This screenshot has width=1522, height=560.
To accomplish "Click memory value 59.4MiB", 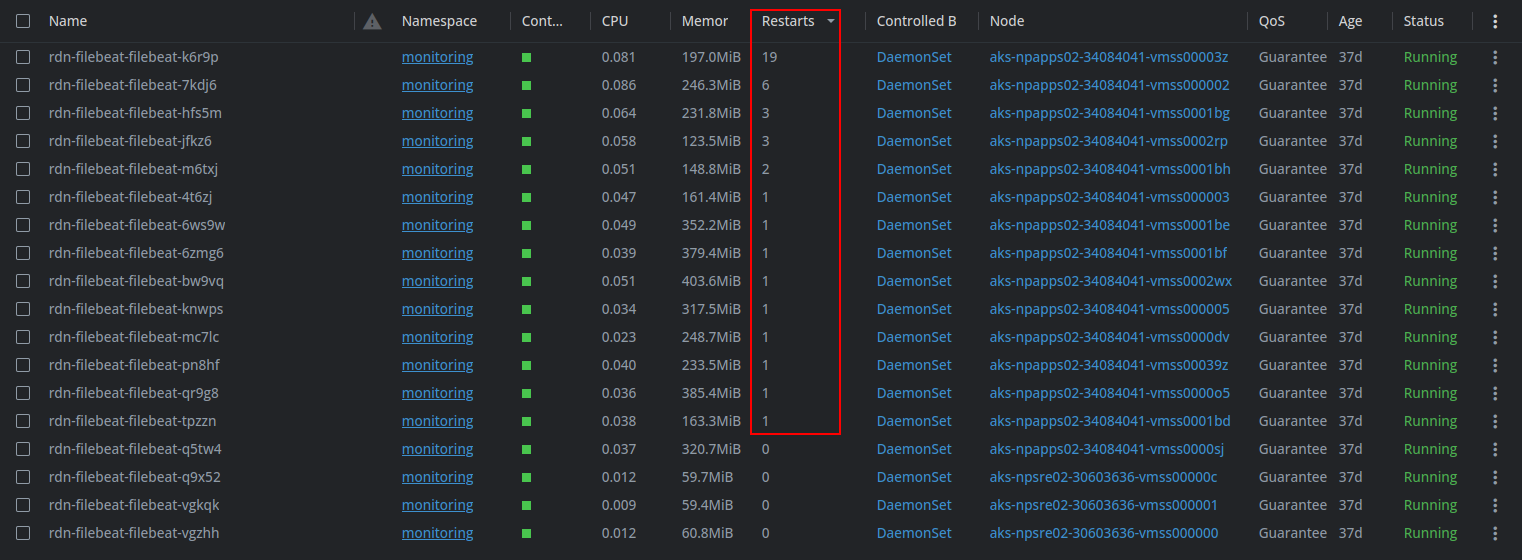I will [x=707, y=505].
